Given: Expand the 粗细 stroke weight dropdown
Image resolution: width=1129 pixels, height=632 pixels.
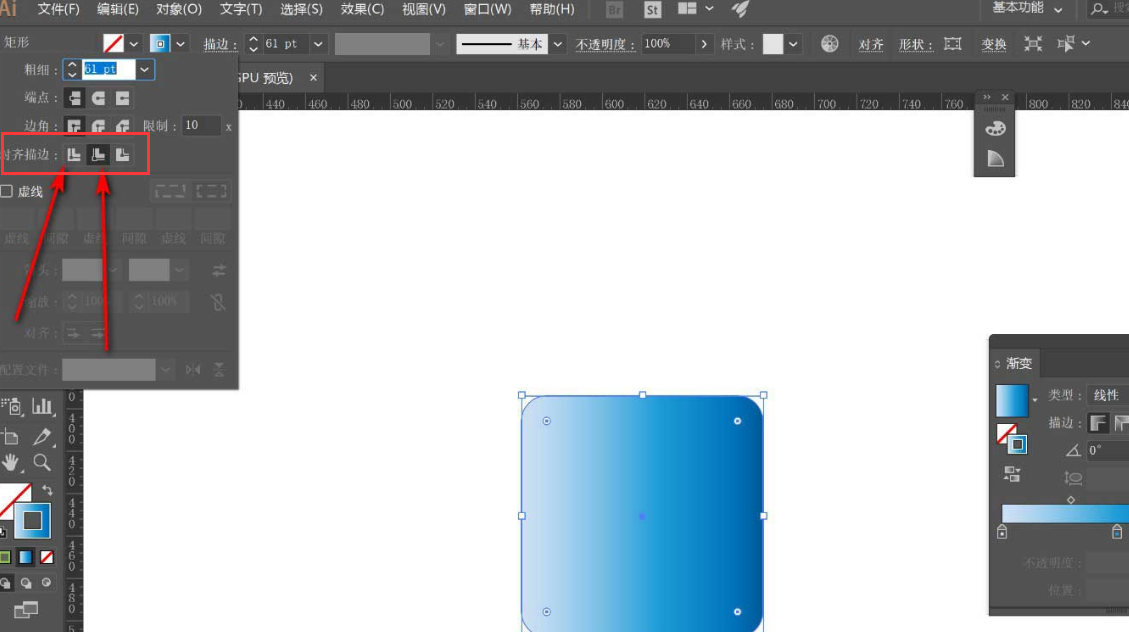Looking at the screenshot, I should point(146,69).
